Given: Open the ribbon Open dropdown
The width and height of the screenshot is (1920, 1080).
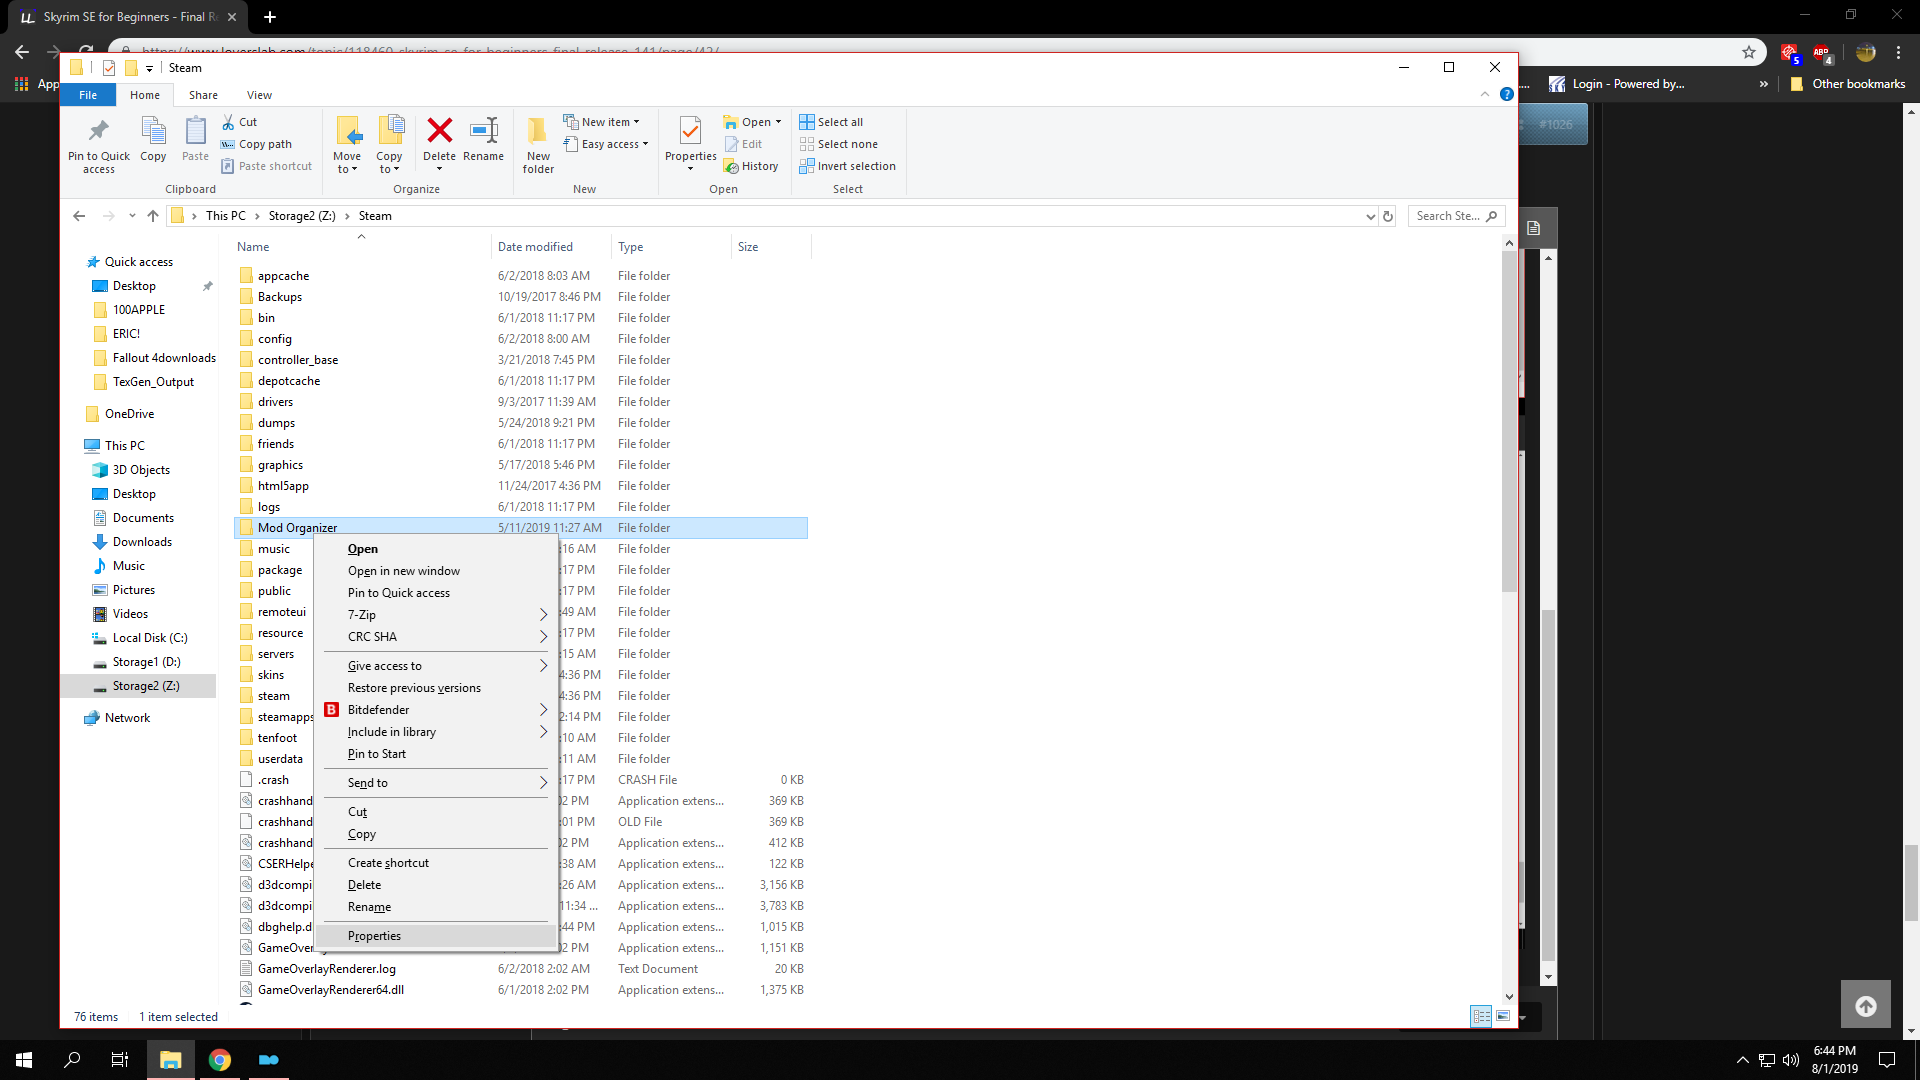Looking at the screenshot, I should [x=753, y=122].
